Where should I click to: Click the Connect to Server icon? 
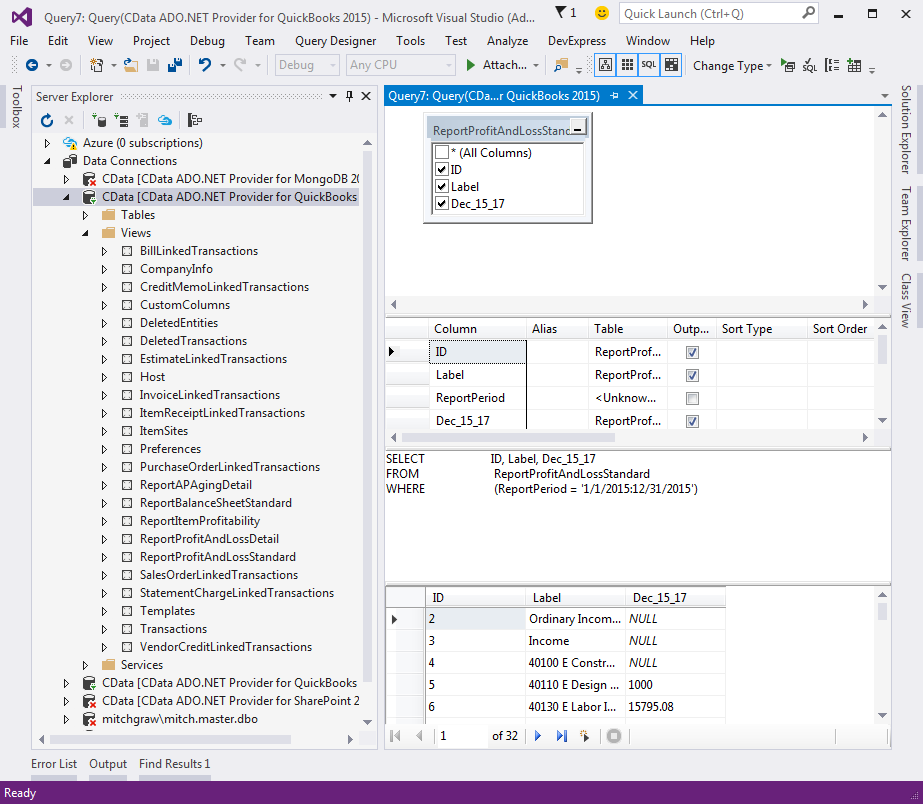pos(121,121)
